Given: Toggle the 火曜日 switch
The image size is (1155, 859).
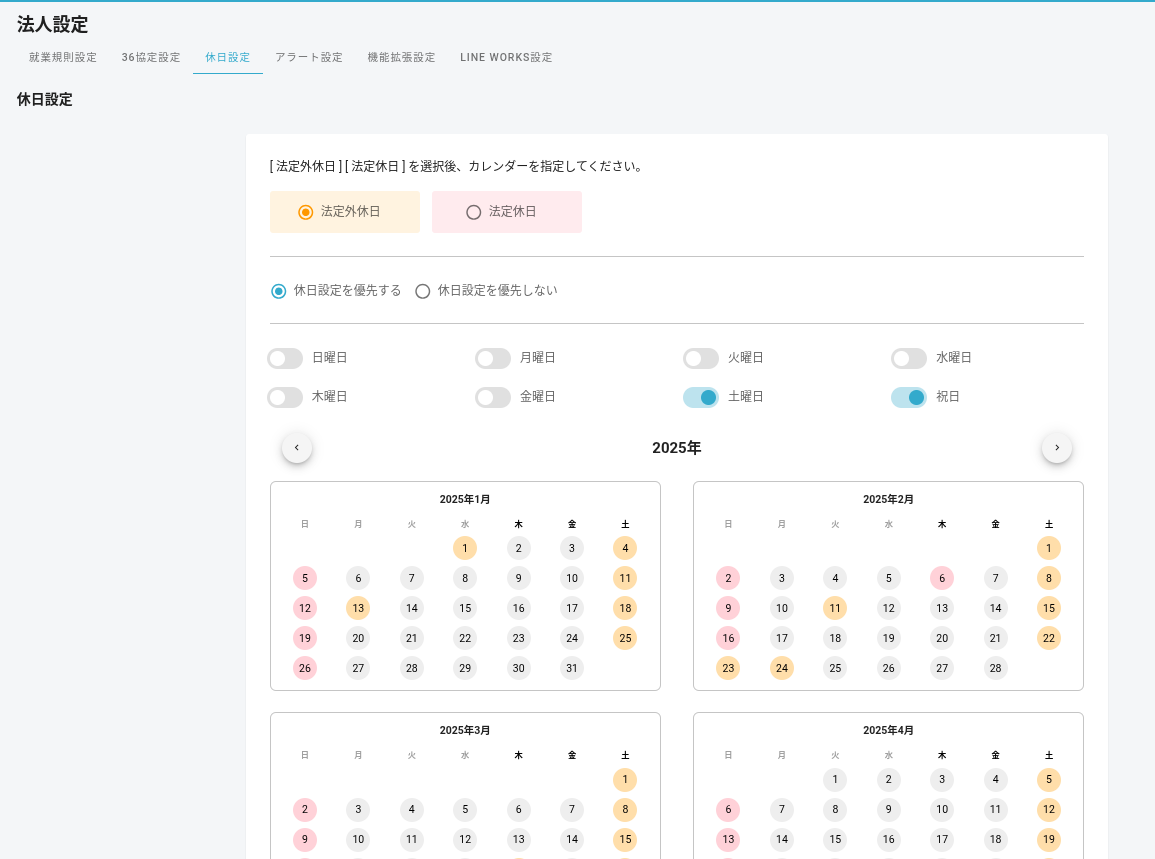Looking at the screenshot, I should coord(701,358).
